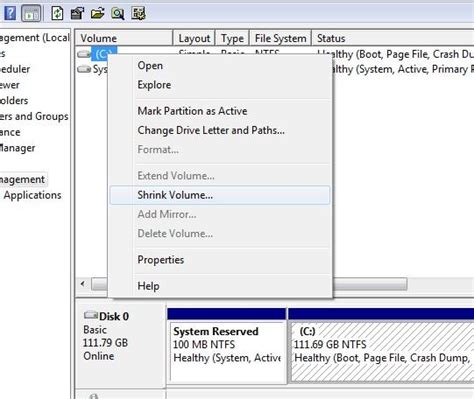Click the '111.79 GB' disk size text

(105, 343)
